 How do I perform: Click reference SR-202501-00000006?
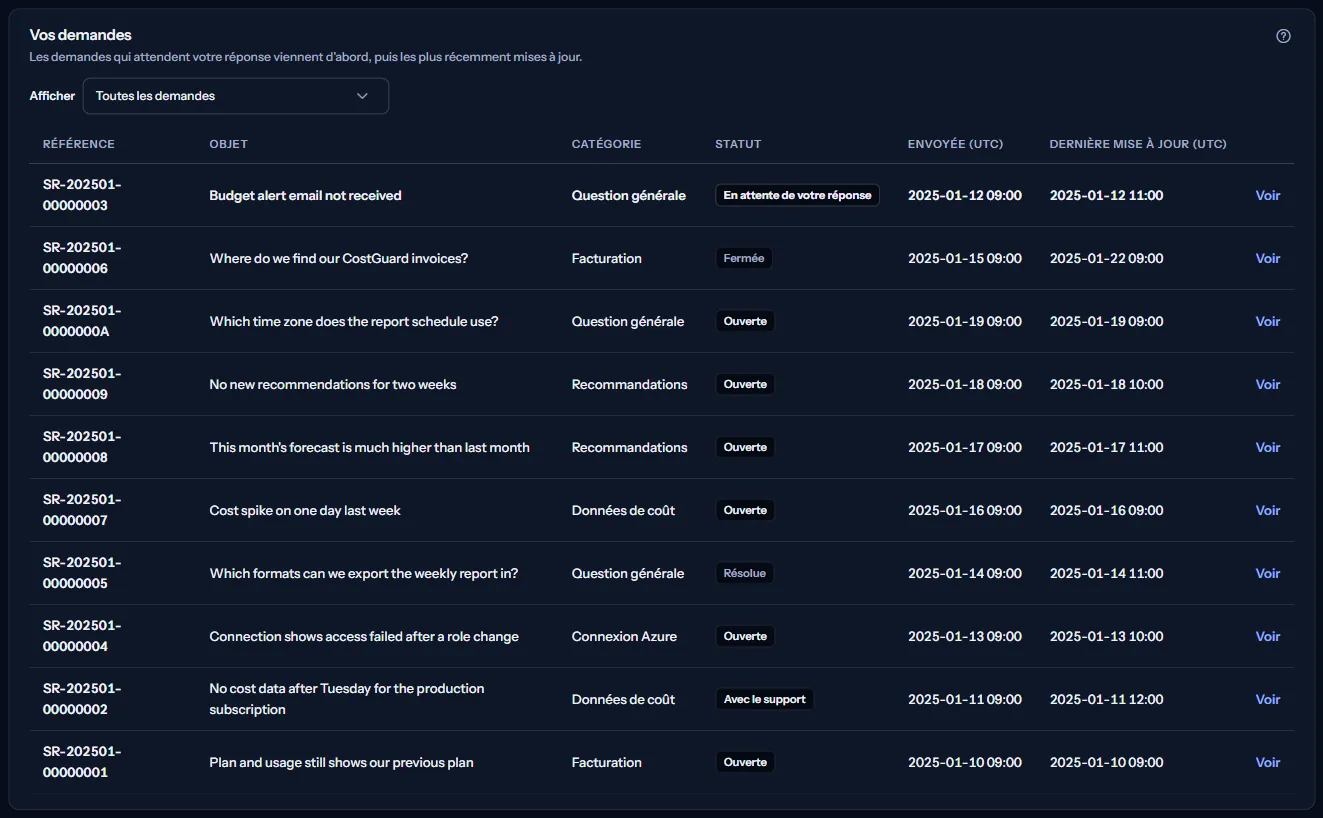point(82,258)
